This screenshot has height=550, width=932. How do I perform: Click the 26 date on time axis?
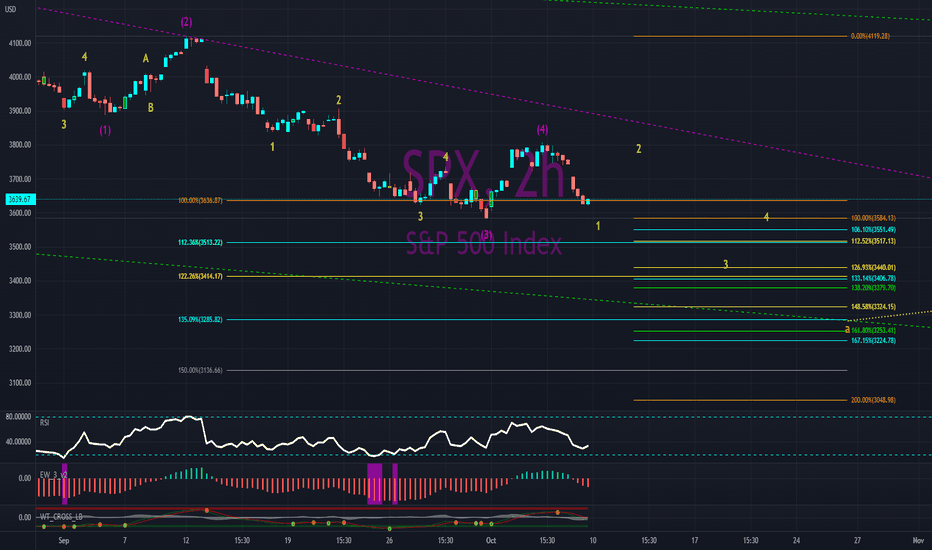(x=389, y=540)
